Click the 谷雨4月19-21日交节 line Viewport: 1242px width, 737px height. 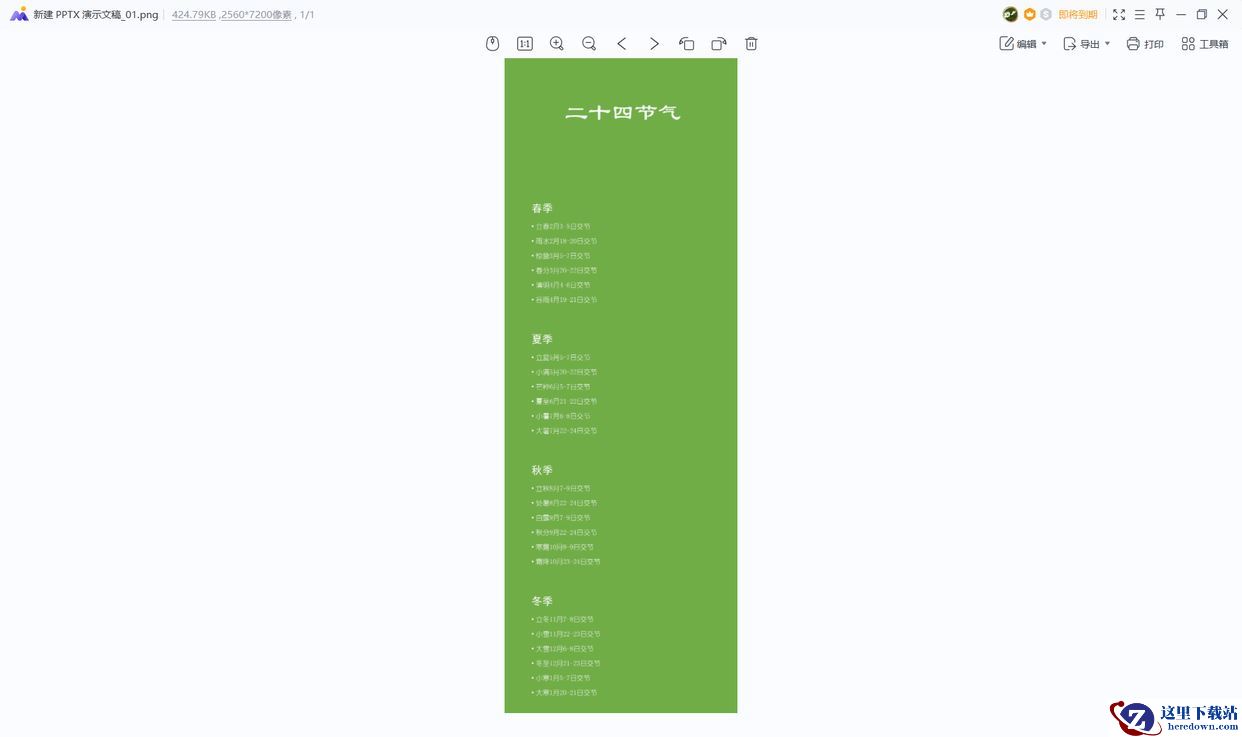click(564, 300)
